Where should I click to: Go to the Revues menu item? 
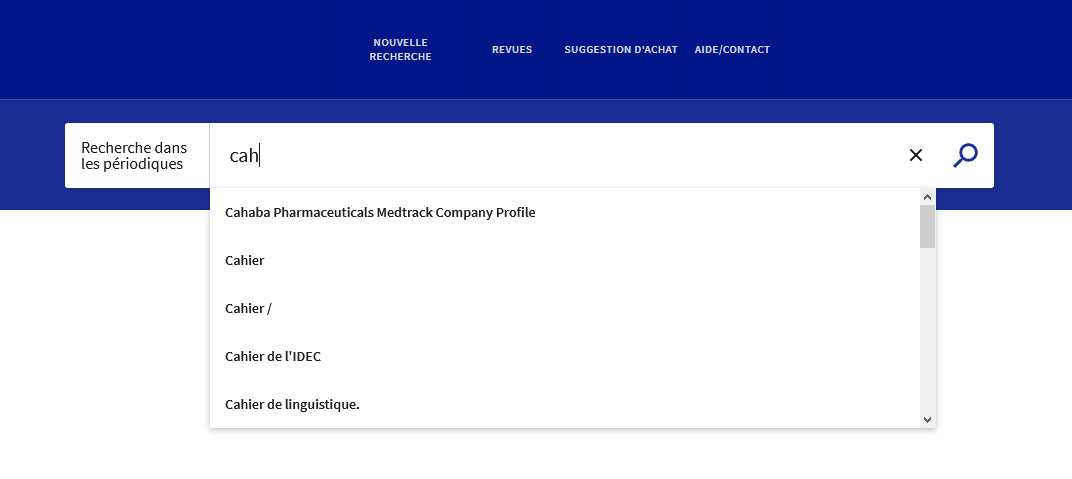512,50
